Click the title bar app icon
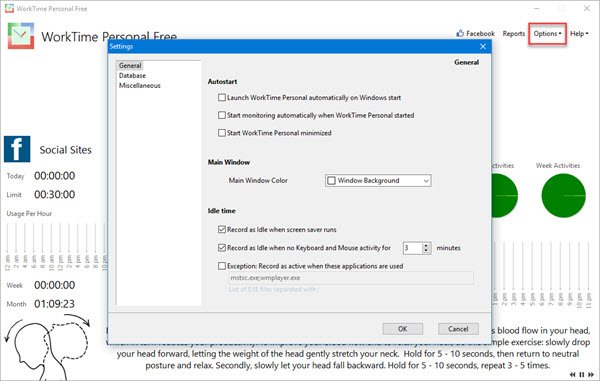The image size is (600, 381). [x=9, y=8]
